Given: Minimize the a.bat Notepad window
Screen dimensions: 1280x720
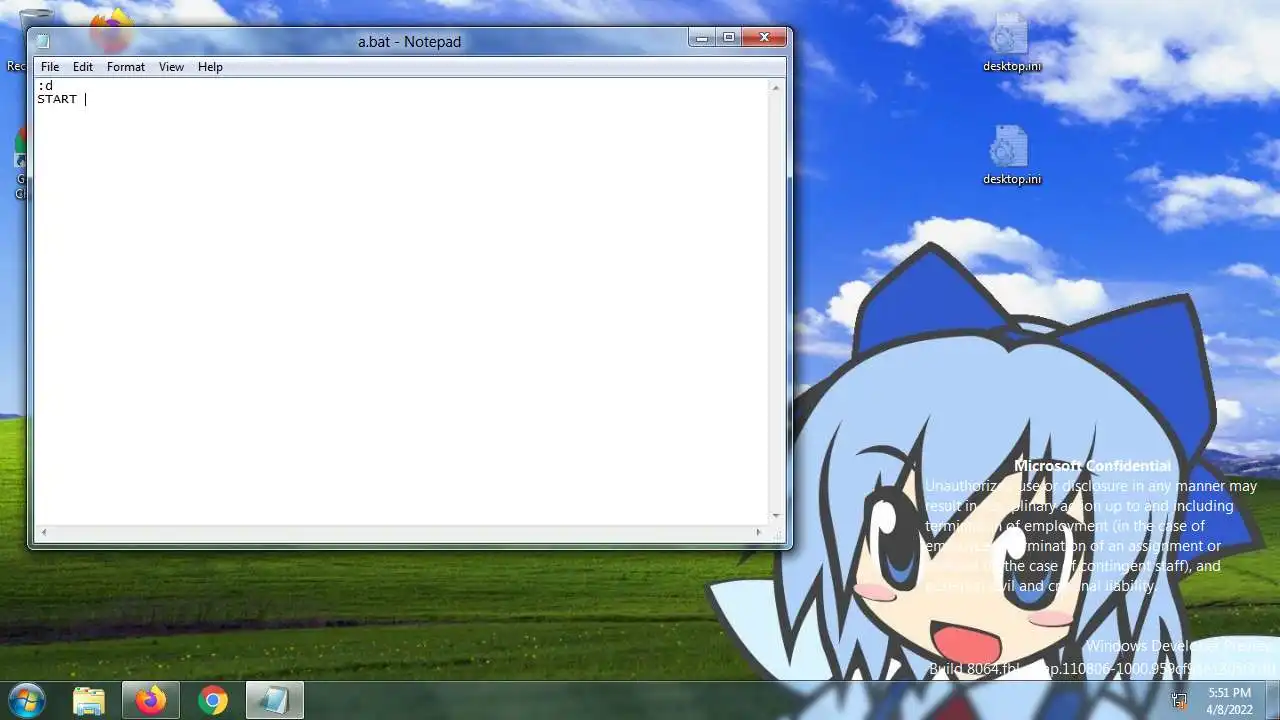Looking at the screenshot, I should tap(702, 38).
